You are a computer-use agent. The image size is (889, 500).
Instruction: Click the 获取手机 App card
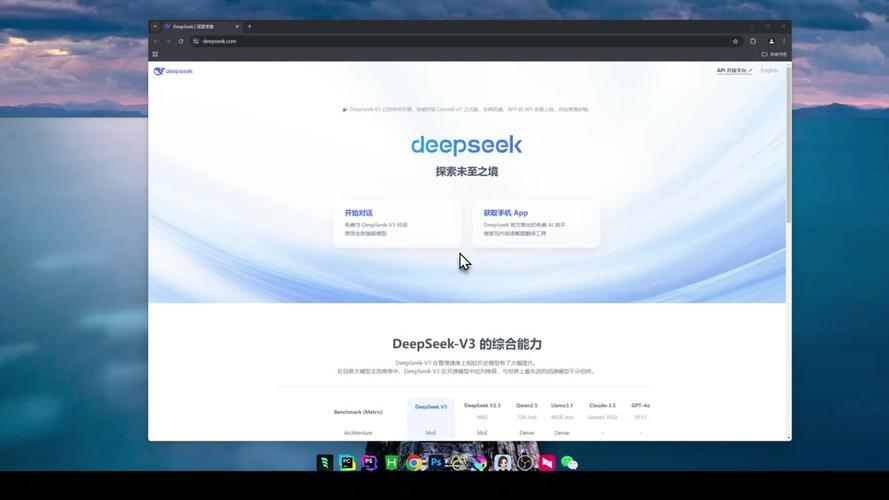(x=536, y=223)
